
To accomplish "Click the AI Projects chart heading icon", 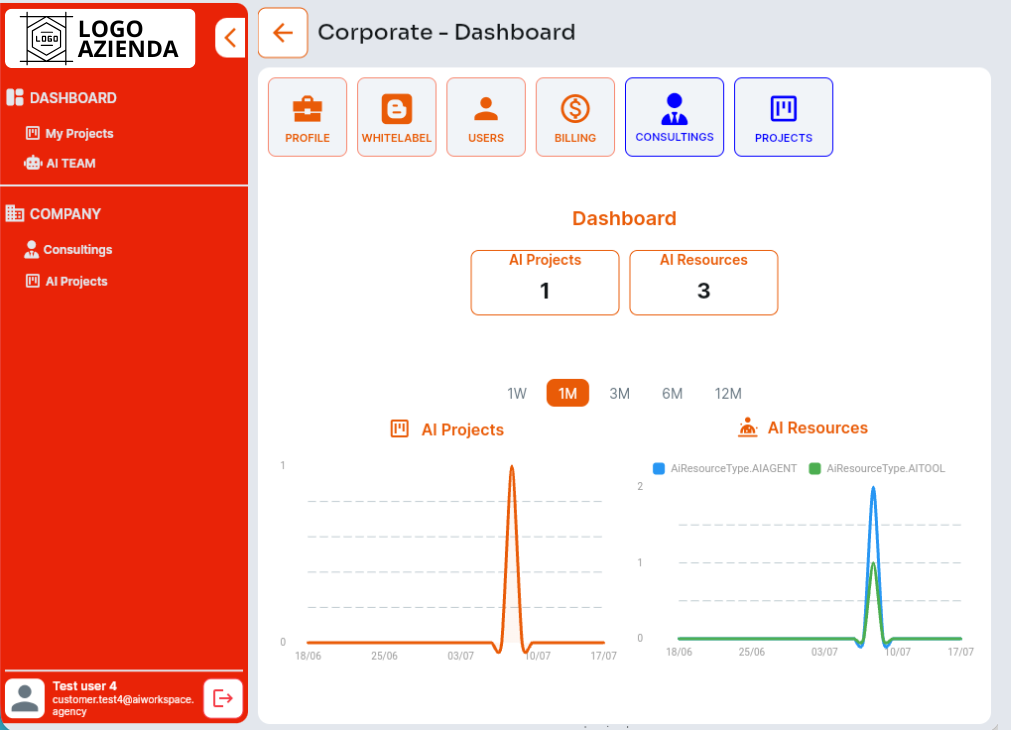I will pos(400,429).
